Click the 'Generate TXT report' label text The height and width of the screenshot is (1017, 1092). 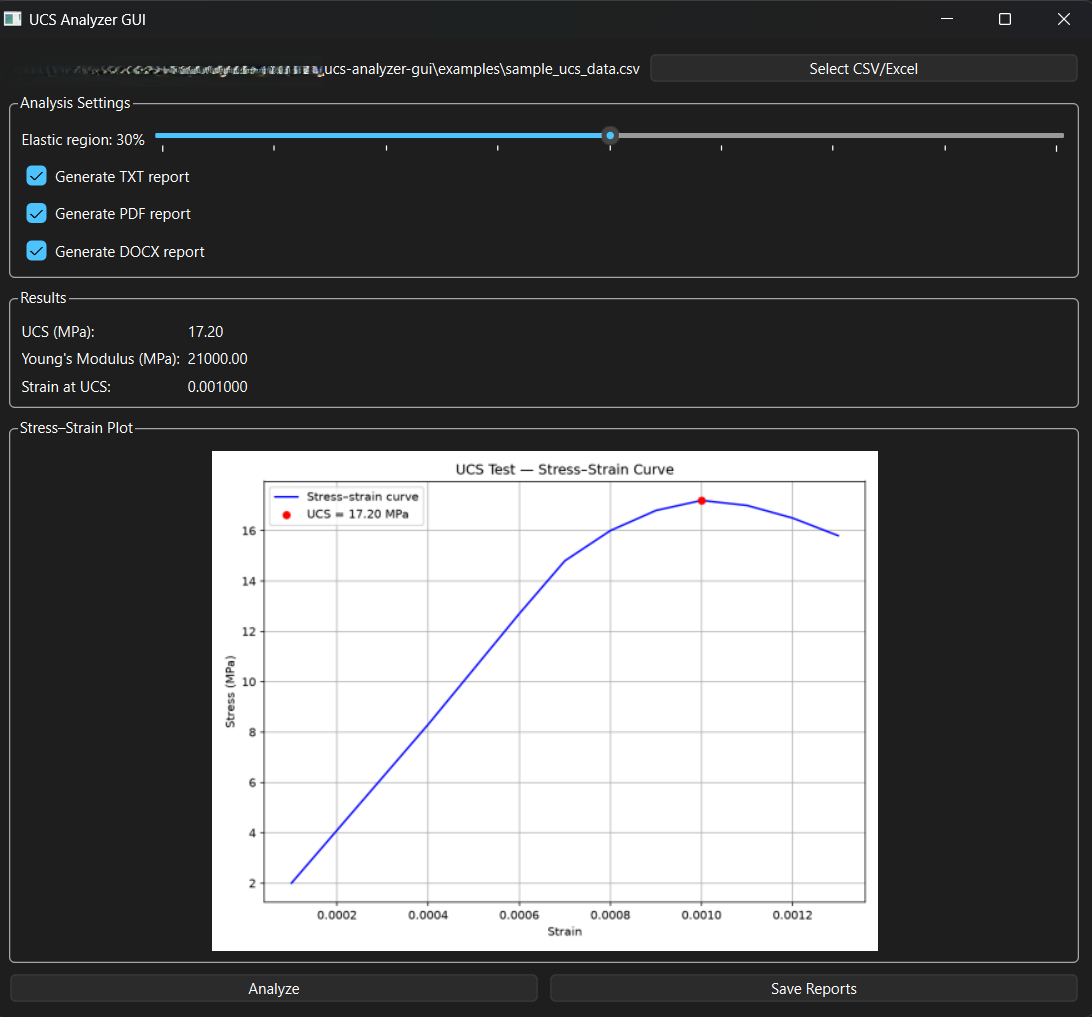(122, 177)
